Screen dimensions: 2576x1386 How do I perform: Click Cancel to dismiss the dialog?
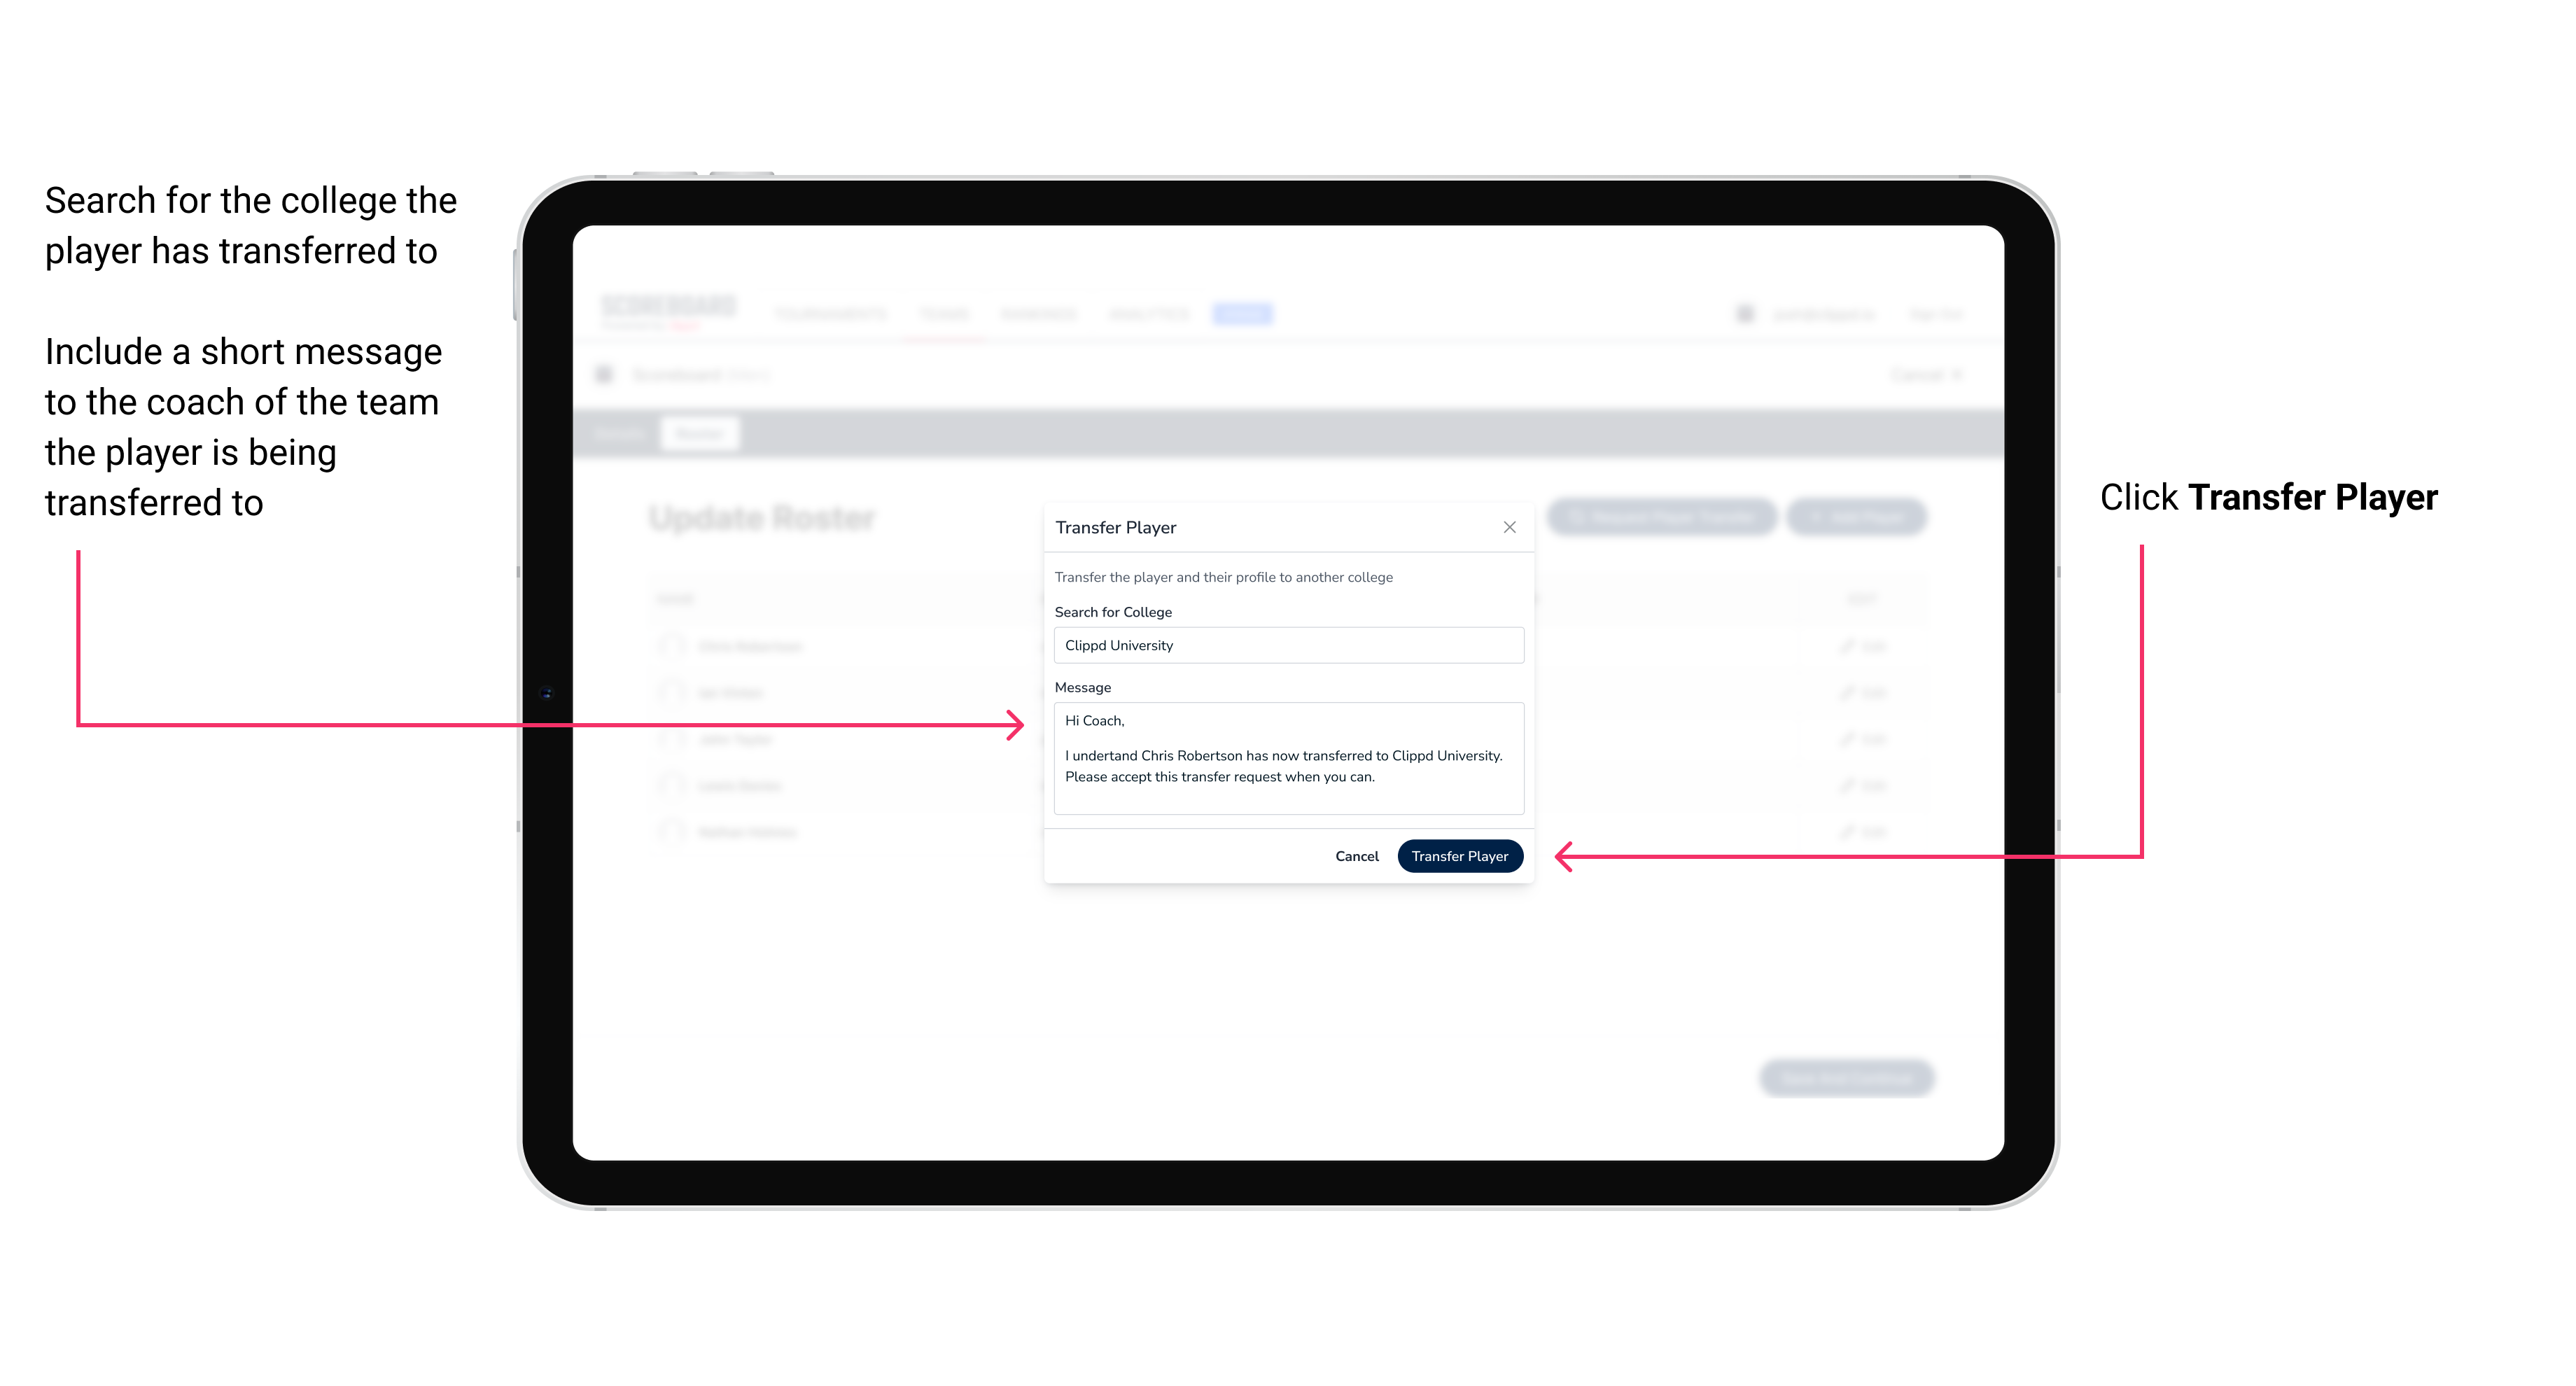(x=1358, y=855)
